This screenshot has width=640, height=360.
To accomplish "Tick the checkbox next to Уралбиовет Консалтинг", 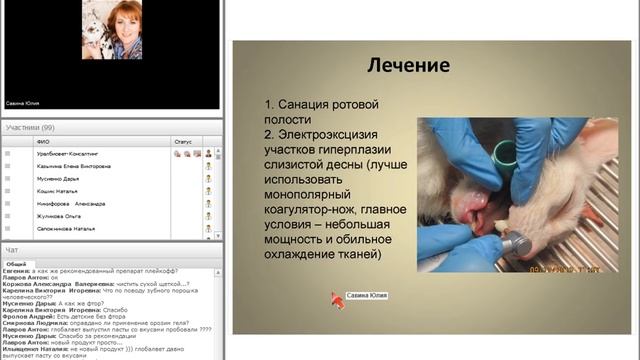I will (7, 153).
